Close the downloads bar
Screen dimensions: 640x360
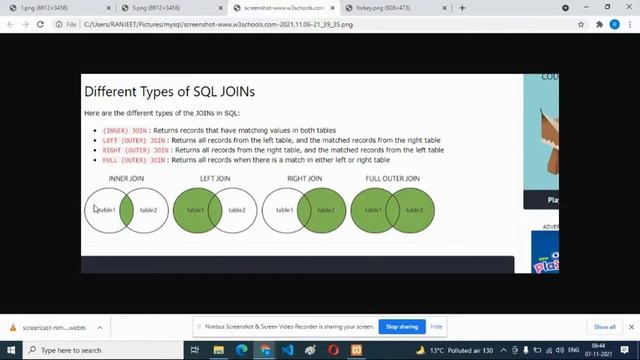(x=631, y=327)
